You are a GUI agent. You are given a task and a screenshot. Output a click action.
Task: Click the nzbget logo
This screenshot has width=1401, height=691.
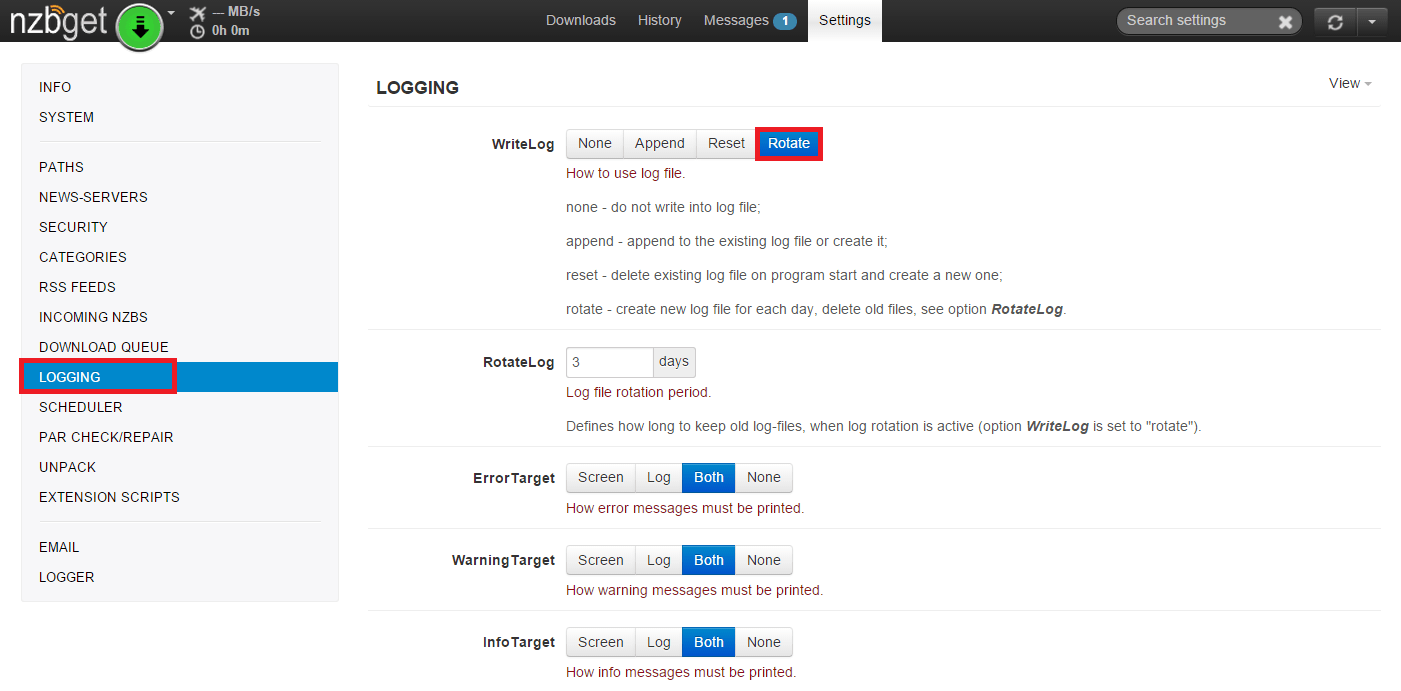(x=58, y=22)
